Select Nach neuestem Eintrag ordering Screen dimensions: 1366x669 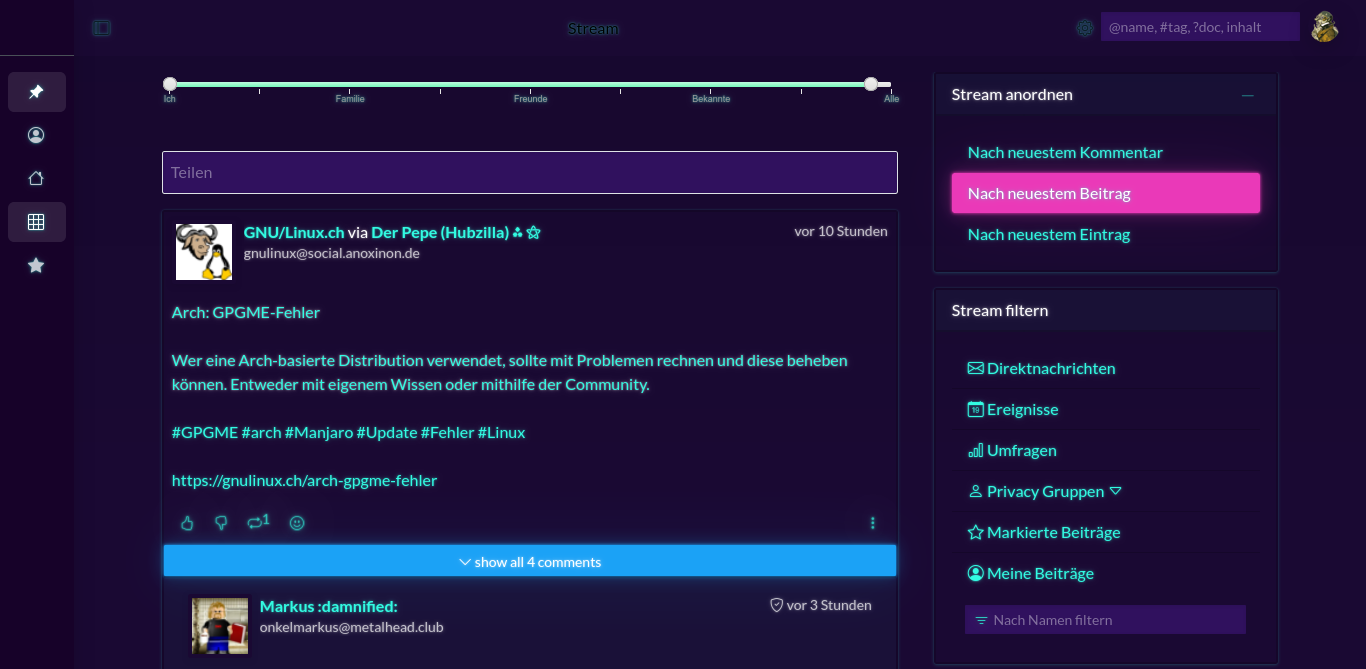click(x=1048, y=235)
